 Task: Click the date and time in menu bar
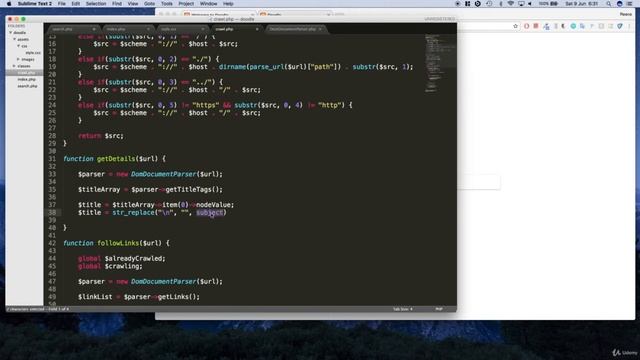[x=582, y=4]
